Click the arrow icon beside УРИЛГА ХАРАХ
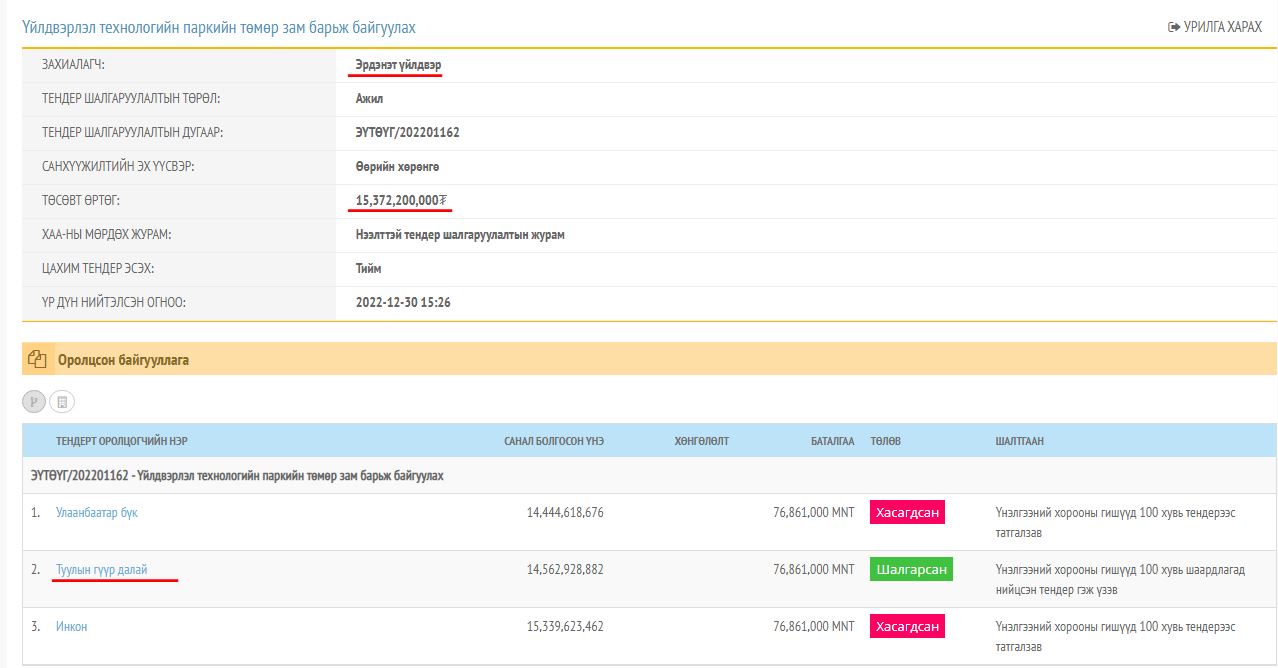This screenshot has height=668, width=1278. point(1173,27)
